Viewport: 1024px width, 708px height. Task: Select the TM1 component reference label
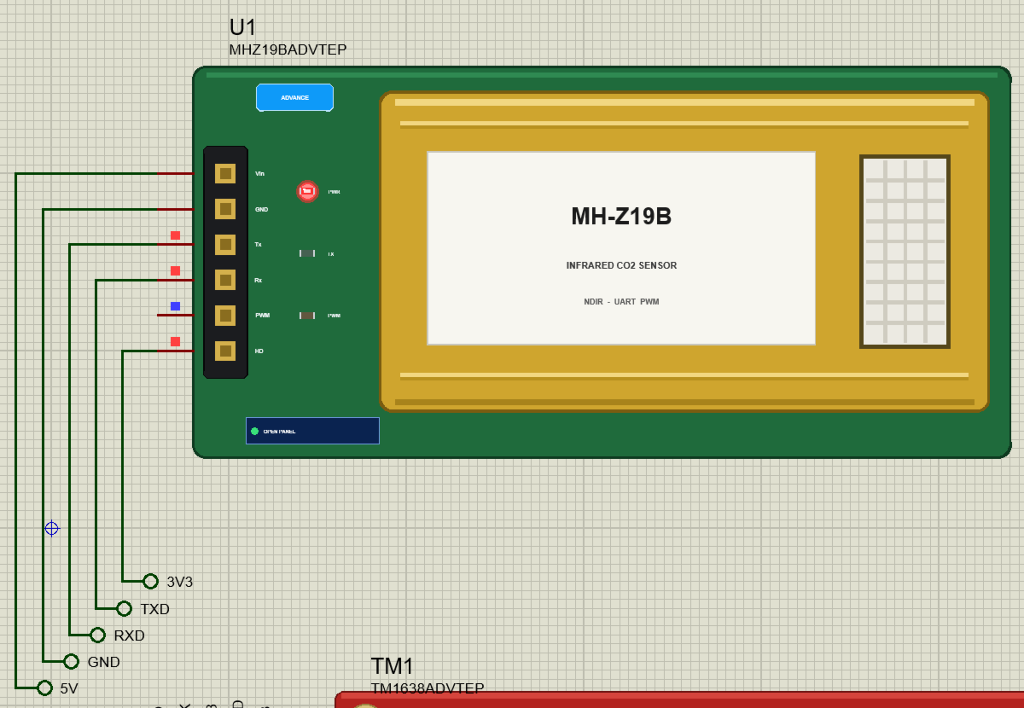[x=392, y=666]
